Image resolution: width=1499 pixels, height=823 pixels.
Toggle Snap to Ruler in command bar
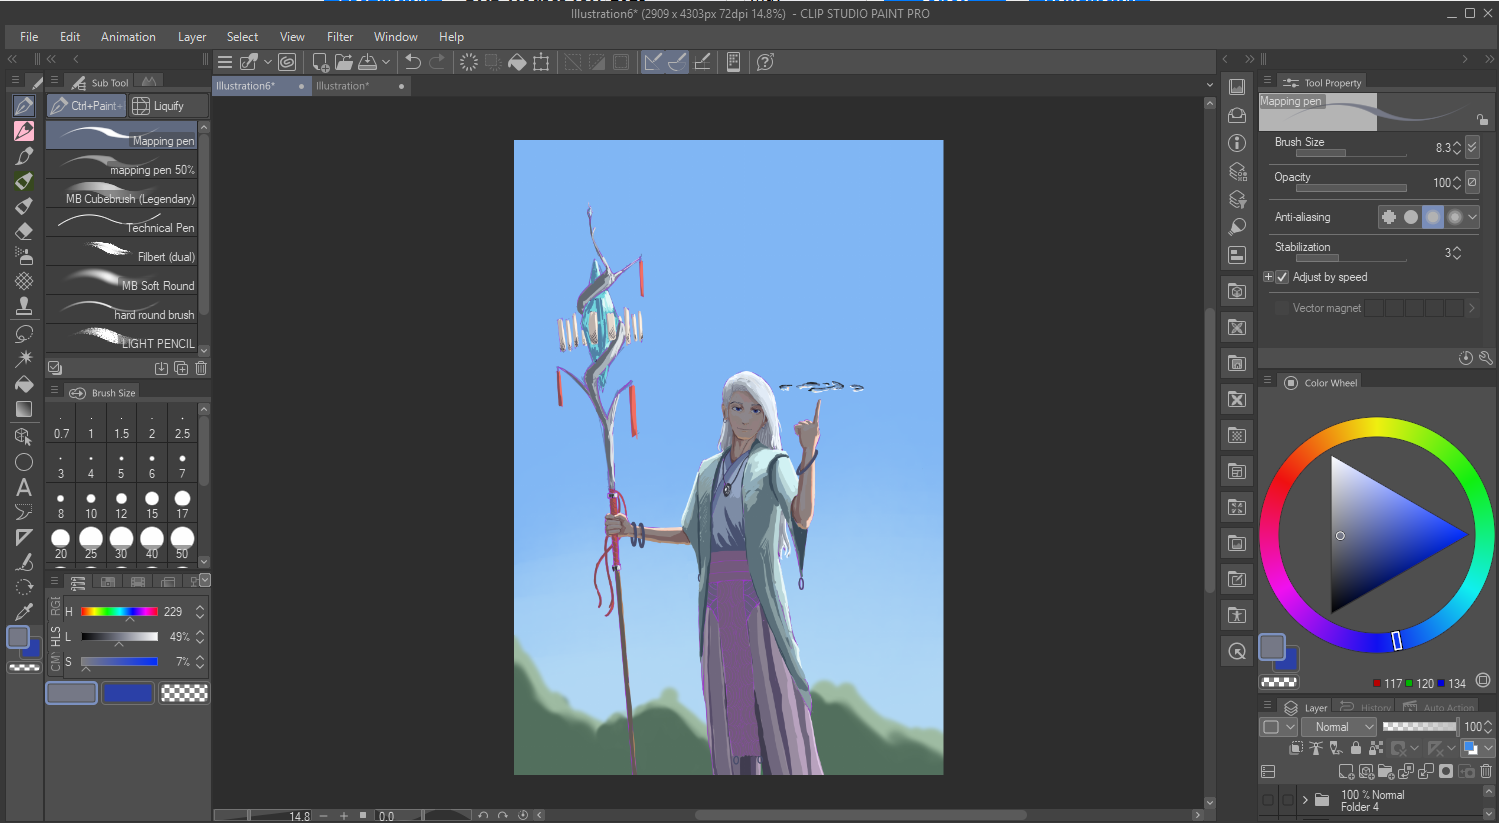point(653,62)
